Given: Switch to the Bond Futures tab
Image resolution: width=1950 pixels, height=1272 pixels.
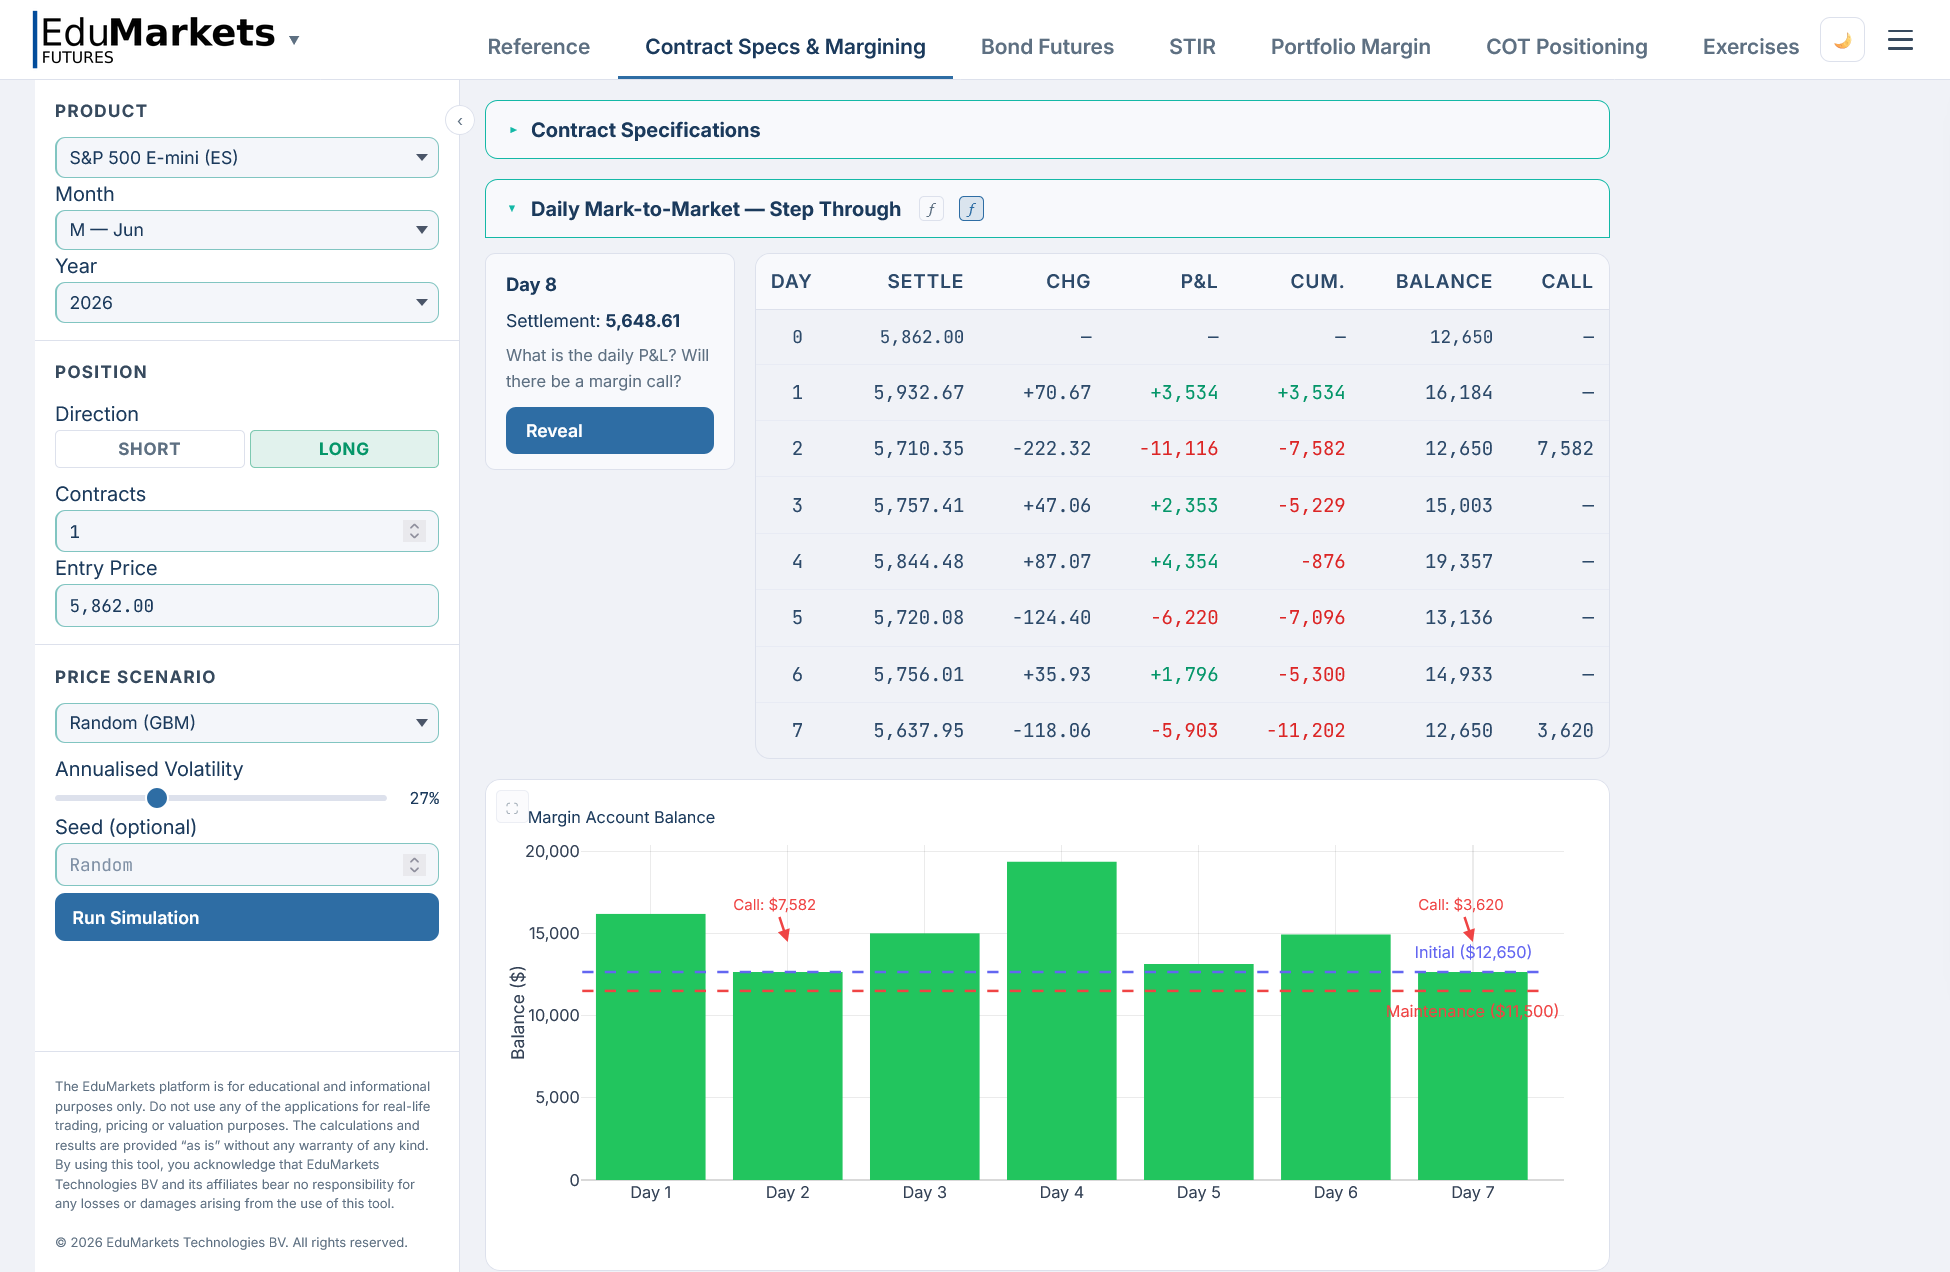Looking at the screenshot, I should coord(1047,46).
